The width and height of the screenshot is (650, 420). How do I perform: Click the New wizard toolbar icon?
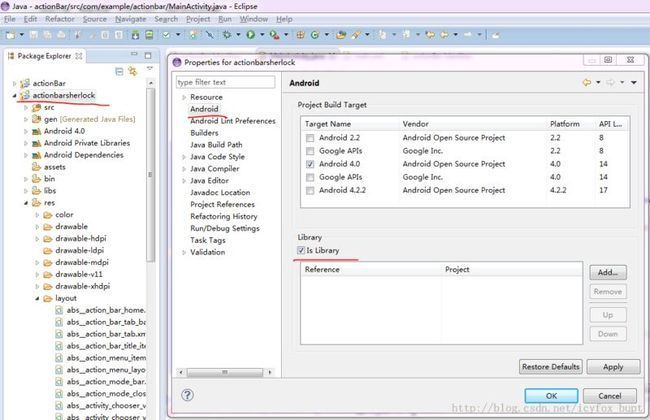pyautogui.click(x=10, y=35)
